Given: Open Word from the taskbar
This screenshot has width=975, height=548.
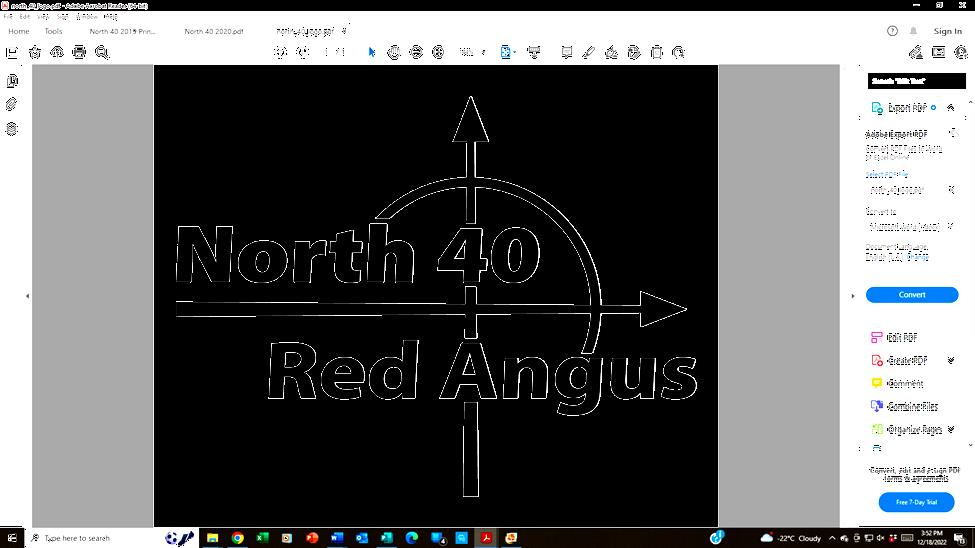Looking at the screenshot, I should tap(337, 538).
